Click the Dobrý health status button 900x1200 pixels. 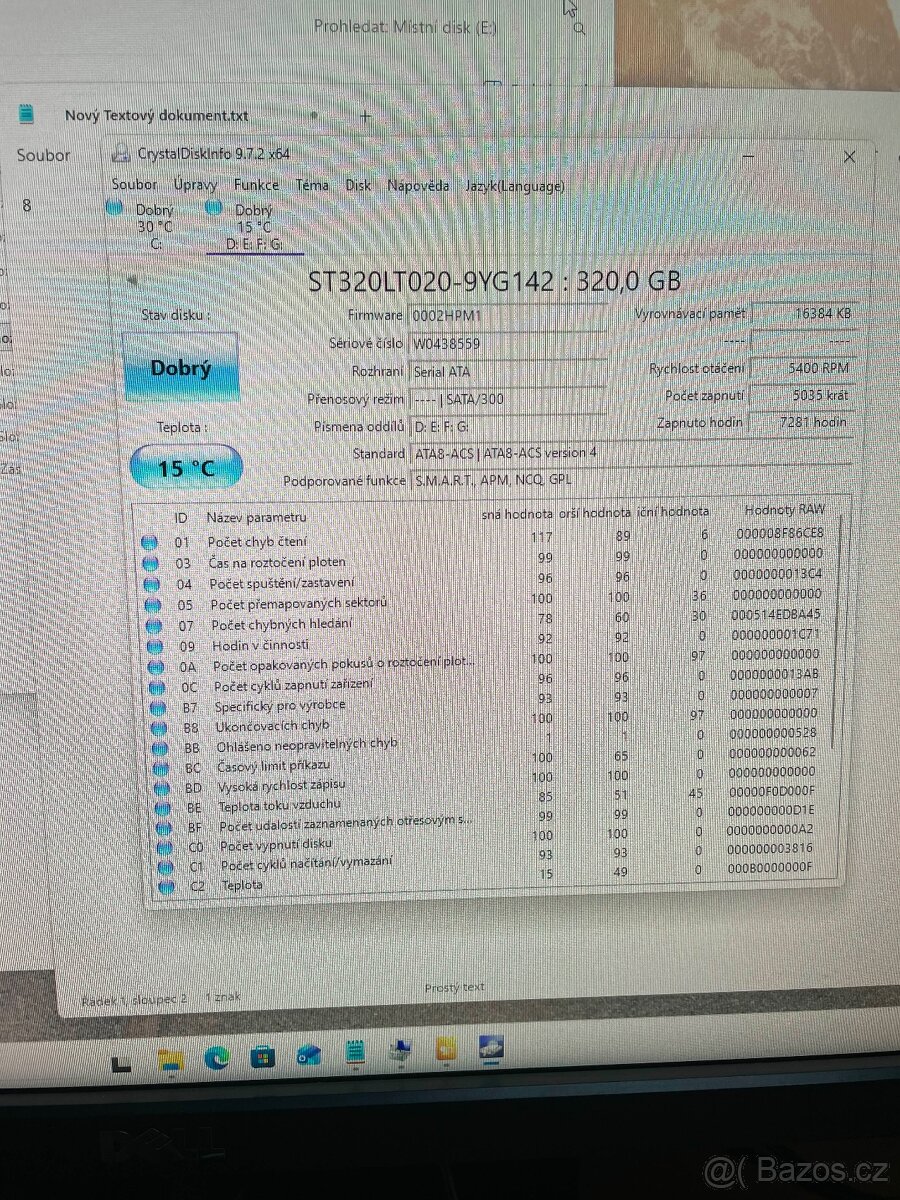click(x=181, y=367)
